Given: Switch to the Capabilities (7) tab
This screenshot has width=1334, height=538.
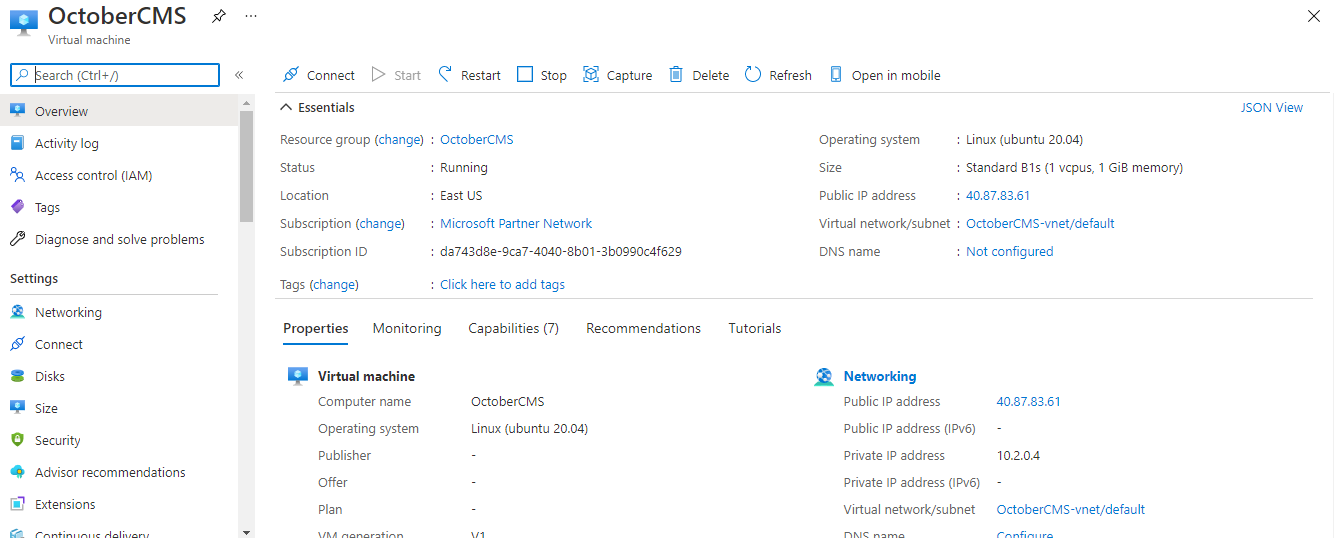Looking at the screenshot, I should [x=513, y=328].
